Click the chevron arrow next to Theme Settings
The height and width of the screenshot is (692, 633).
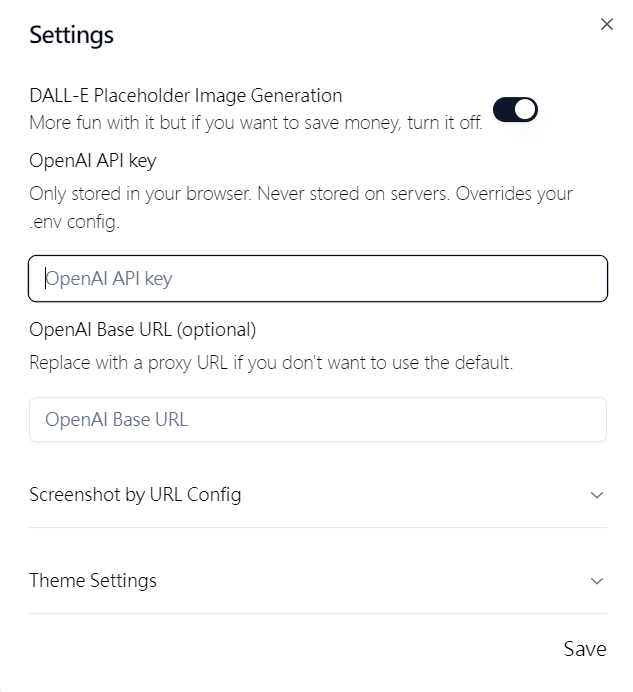[597, 581]
